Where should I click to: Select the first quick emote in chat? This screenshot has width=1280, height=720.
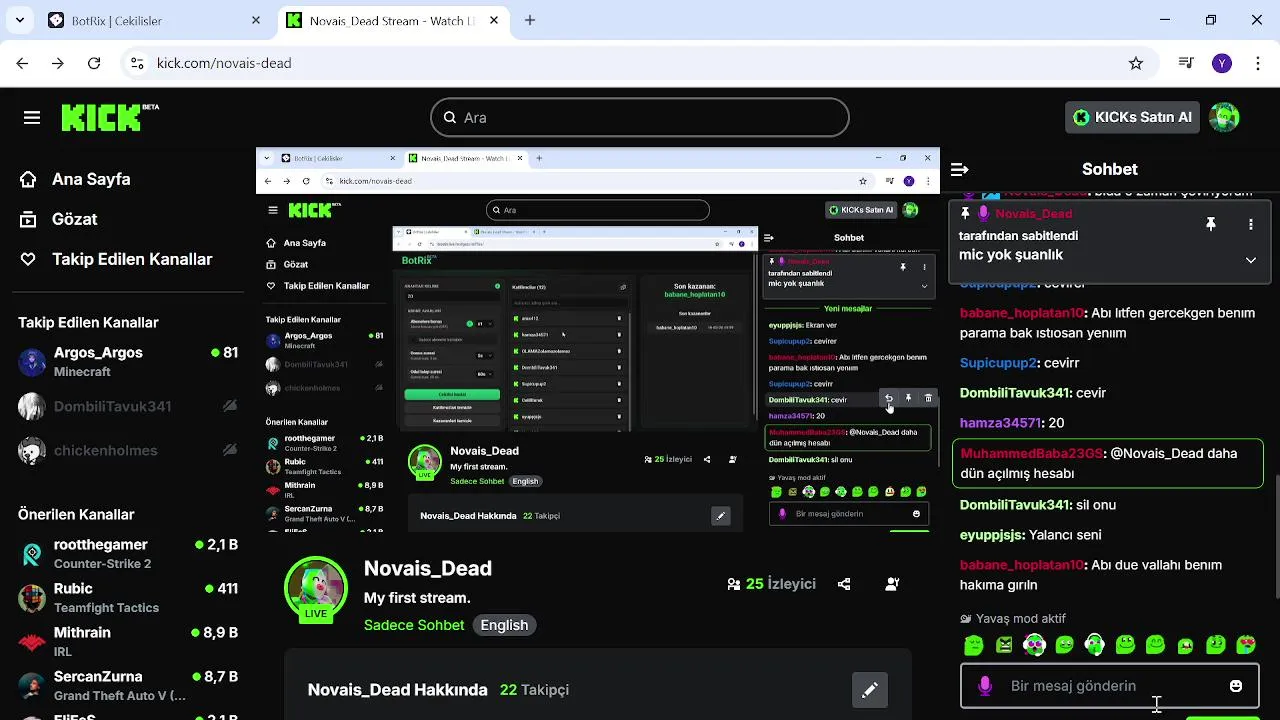click(x=973, y=645)
